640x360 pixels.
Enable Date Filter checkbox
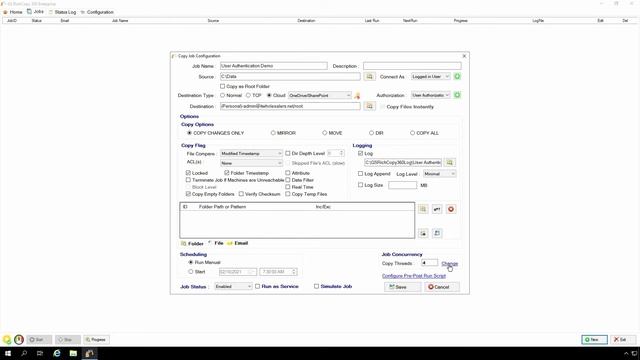coord(288,180)
